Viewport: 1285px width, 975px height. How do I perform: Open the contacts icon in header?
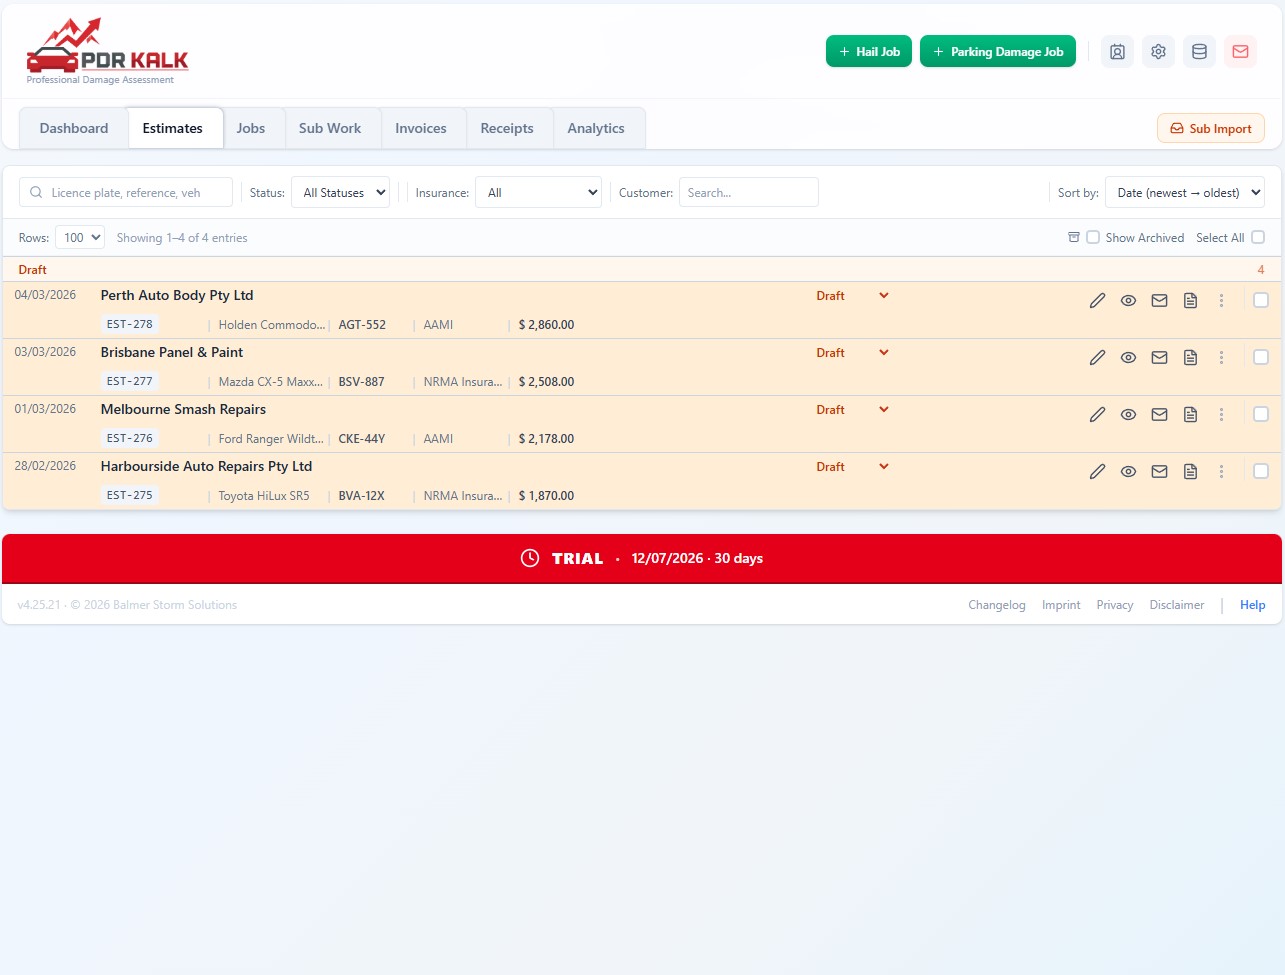[x=1117, y=52]
